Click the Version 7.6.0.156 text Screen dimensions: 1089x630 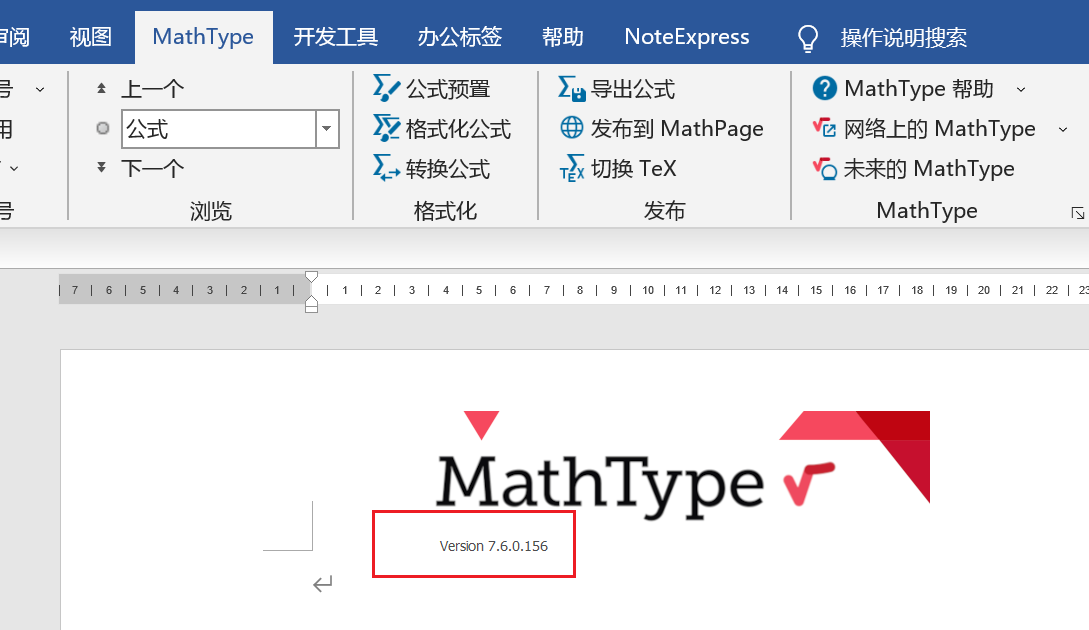point(494,546)
